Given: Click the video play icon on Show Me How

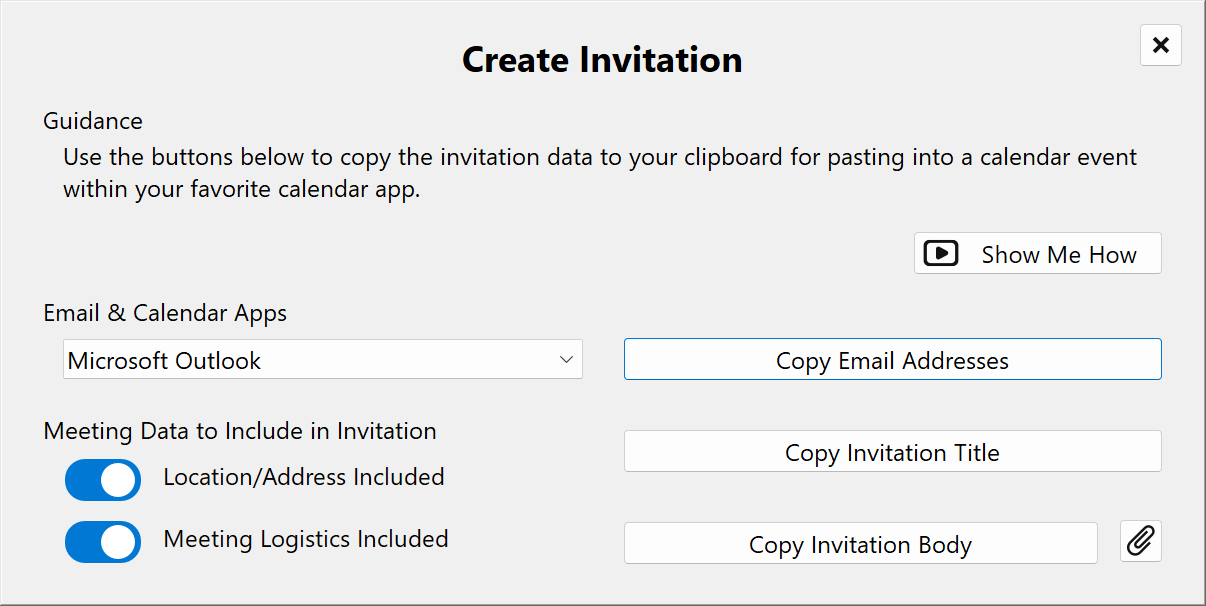Looking at the screenshot, I should coord(940,253).
